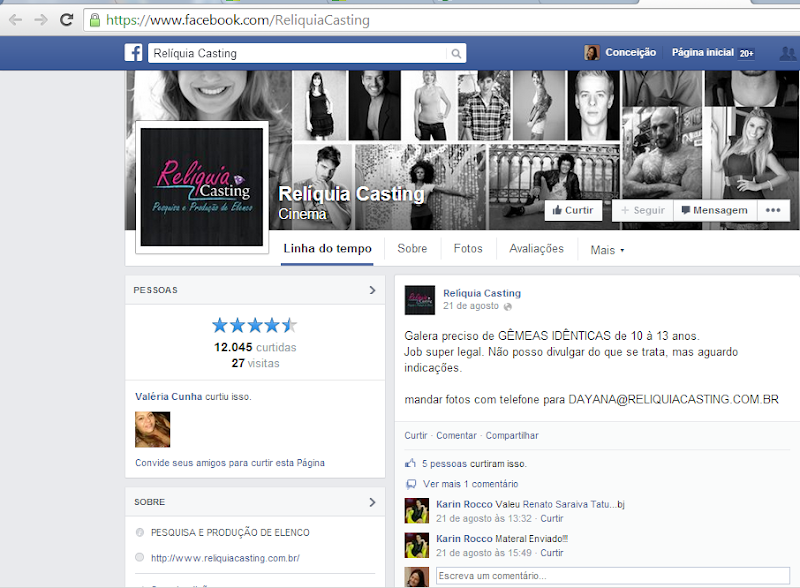Click Curtir on the 13:32 comment
The height and width of the screenshot is (588, 800).
pyautogui.click(x=552, y=519)
